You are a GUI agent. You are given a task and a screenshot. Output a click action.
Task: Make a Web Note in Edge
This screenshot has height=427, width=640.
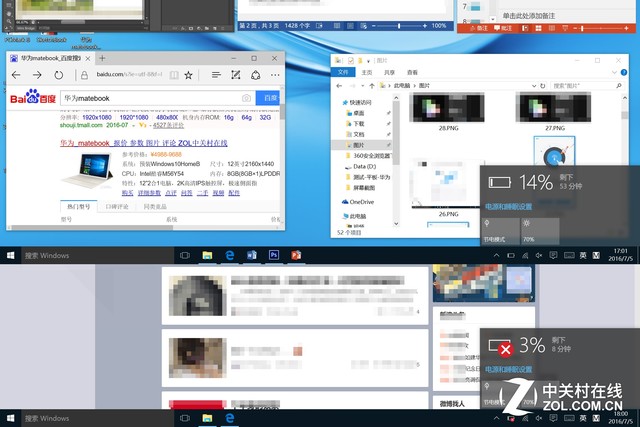tap(236, 75)
